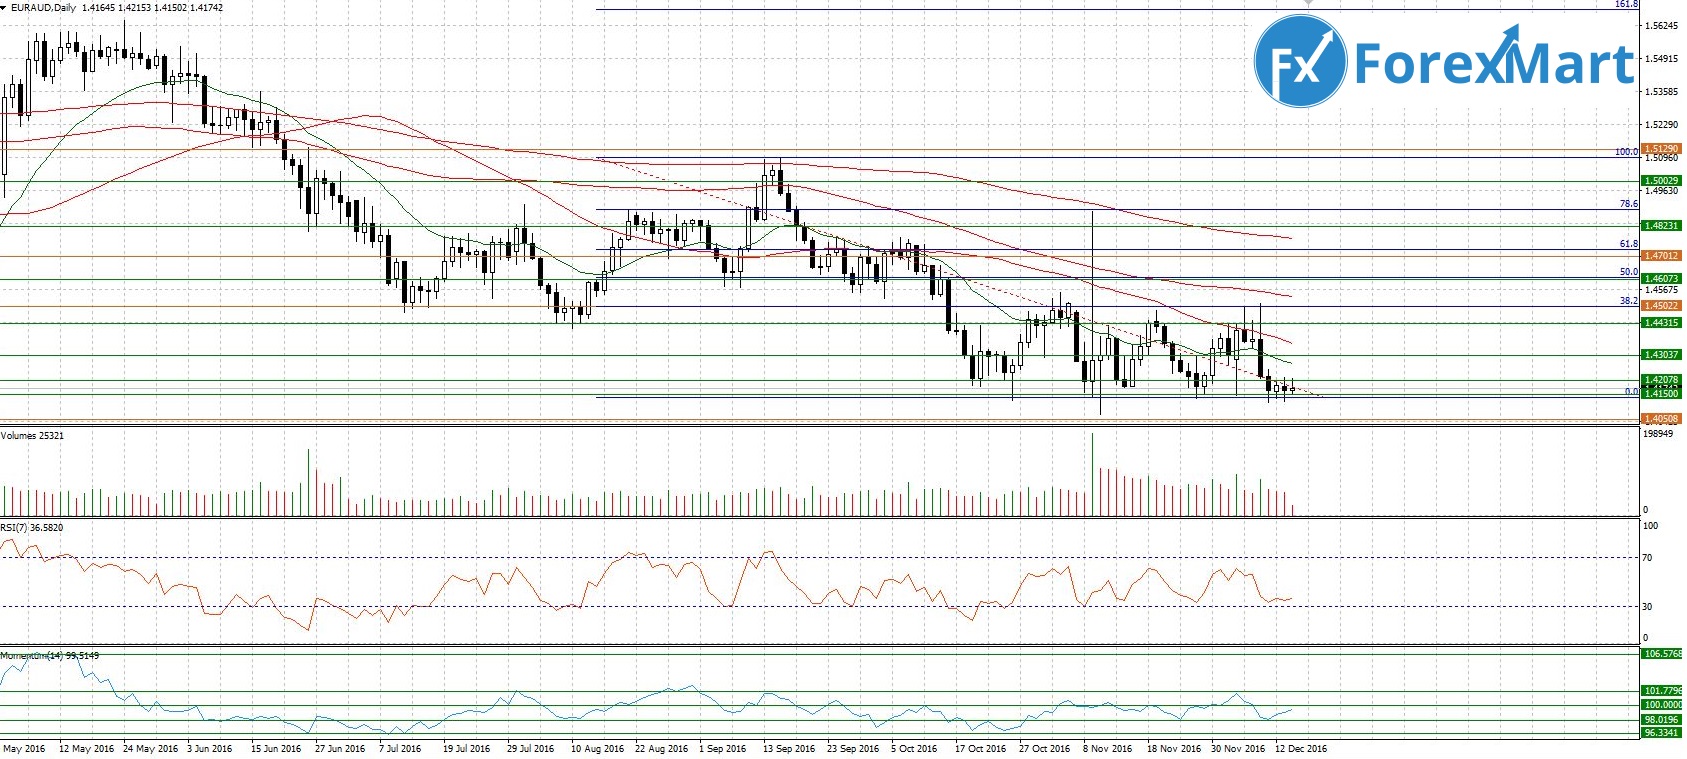Click the grey chart shift triangle marker
Viewport: 1687px width, 759px height.
(x=1308, y=4)
